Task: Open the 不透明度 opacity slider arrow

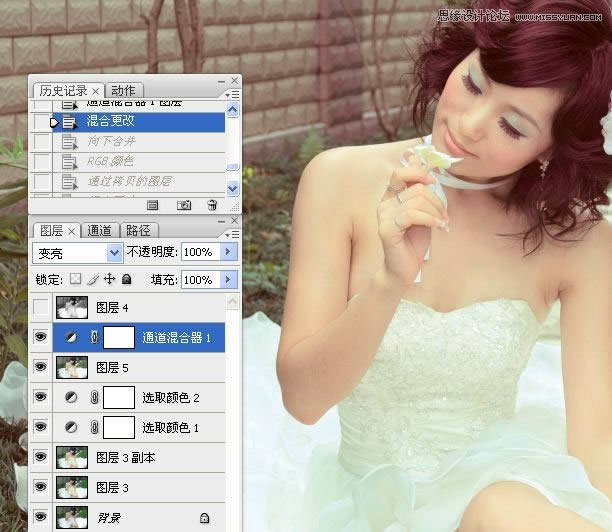Action: coord(228,252)
